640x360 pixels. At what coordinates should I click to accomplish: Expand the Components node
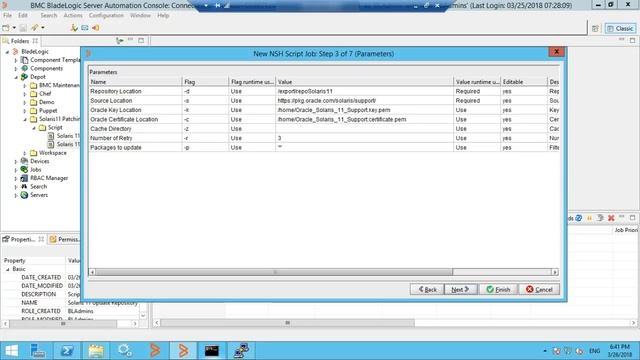click(x=16, y=69)
